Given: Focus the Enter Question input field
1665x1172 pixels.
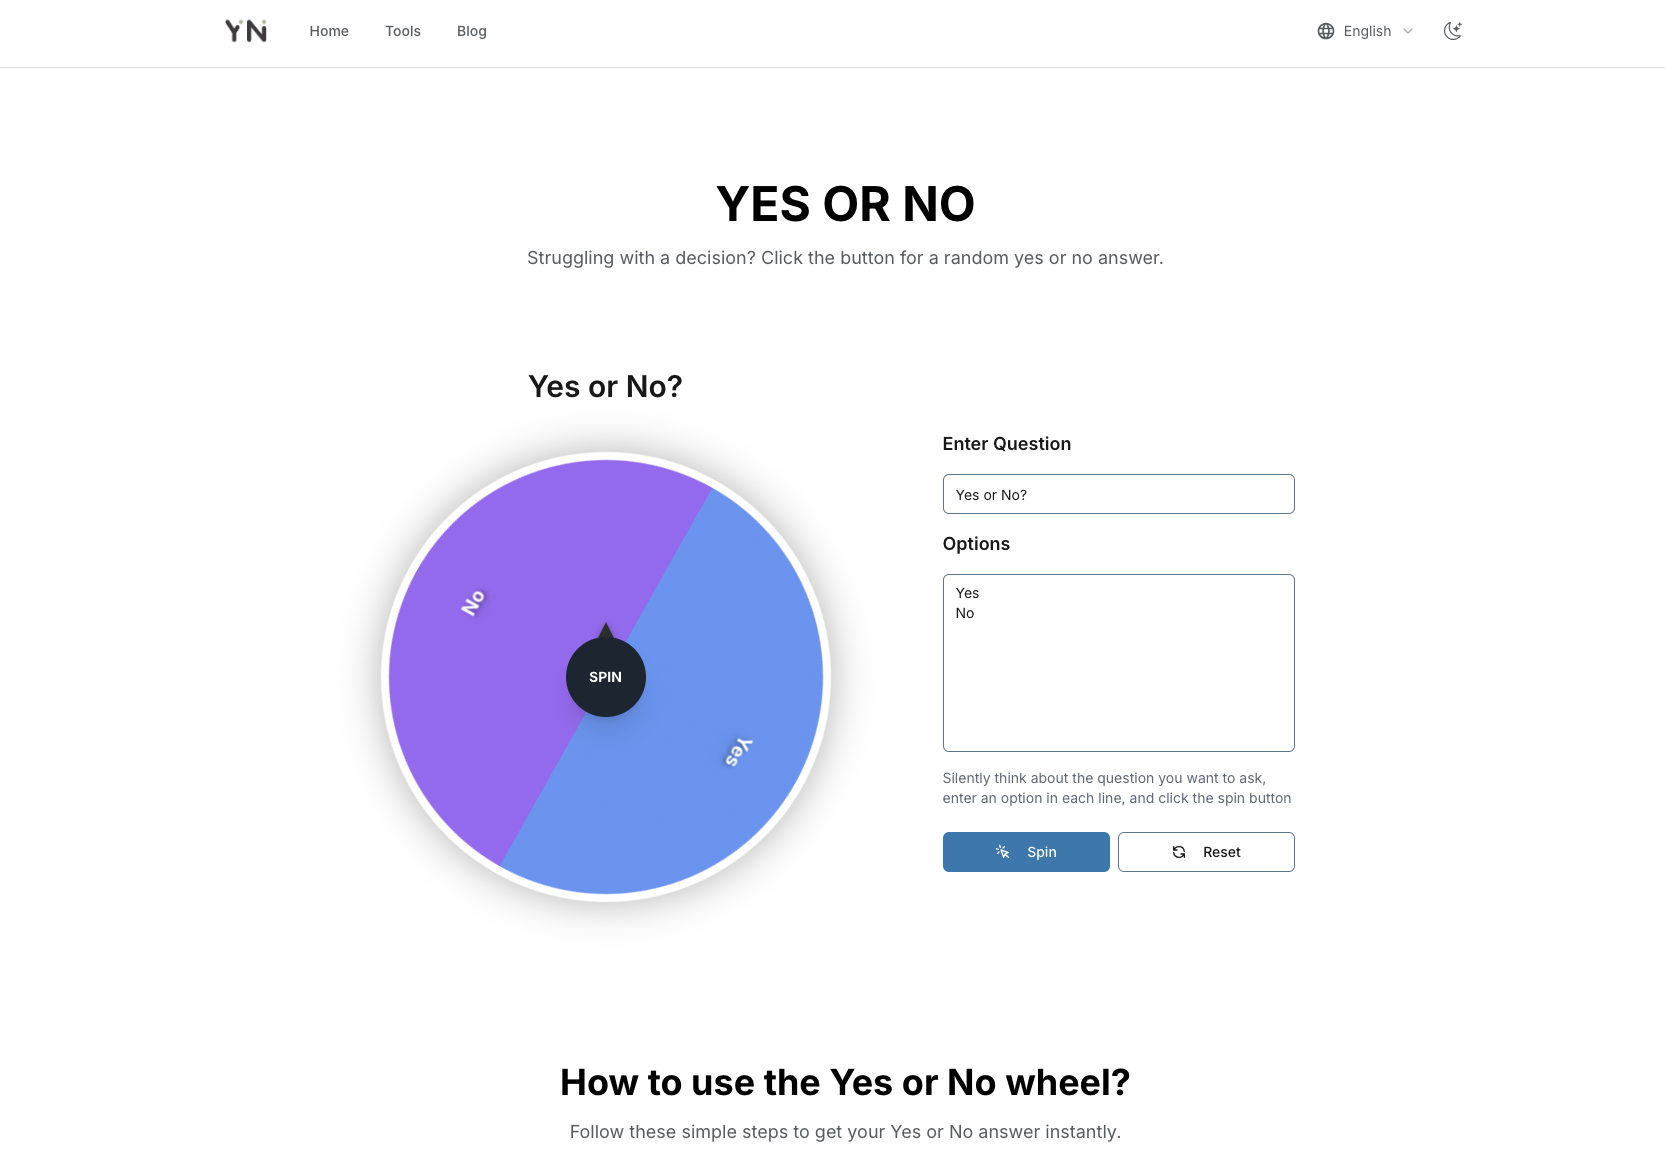Looking at the screenshot, I should click(1118, 494).
